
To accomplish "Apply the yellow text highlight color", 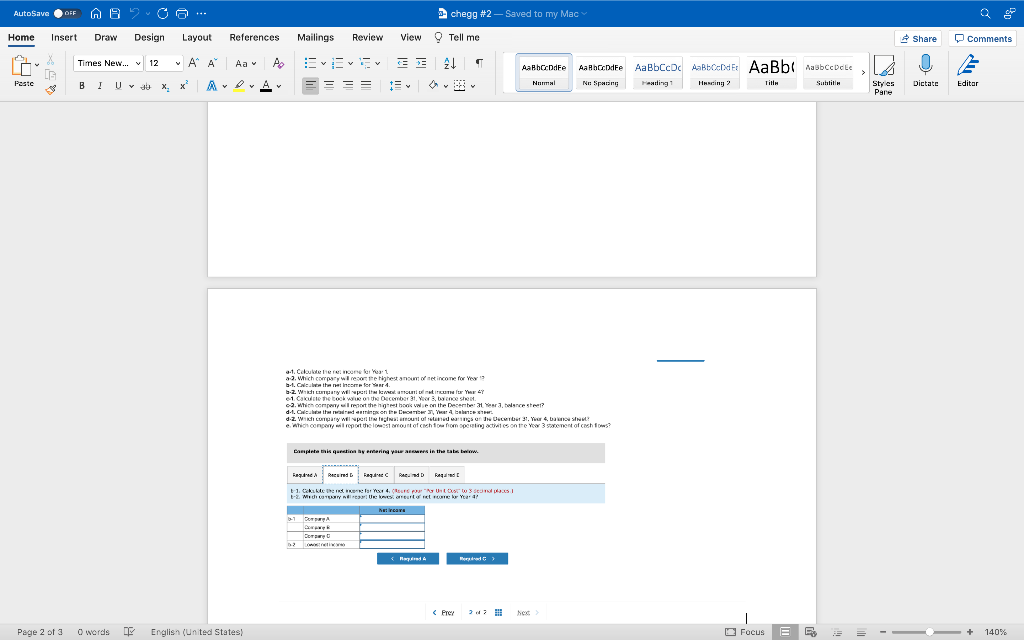I will [239, 86].
